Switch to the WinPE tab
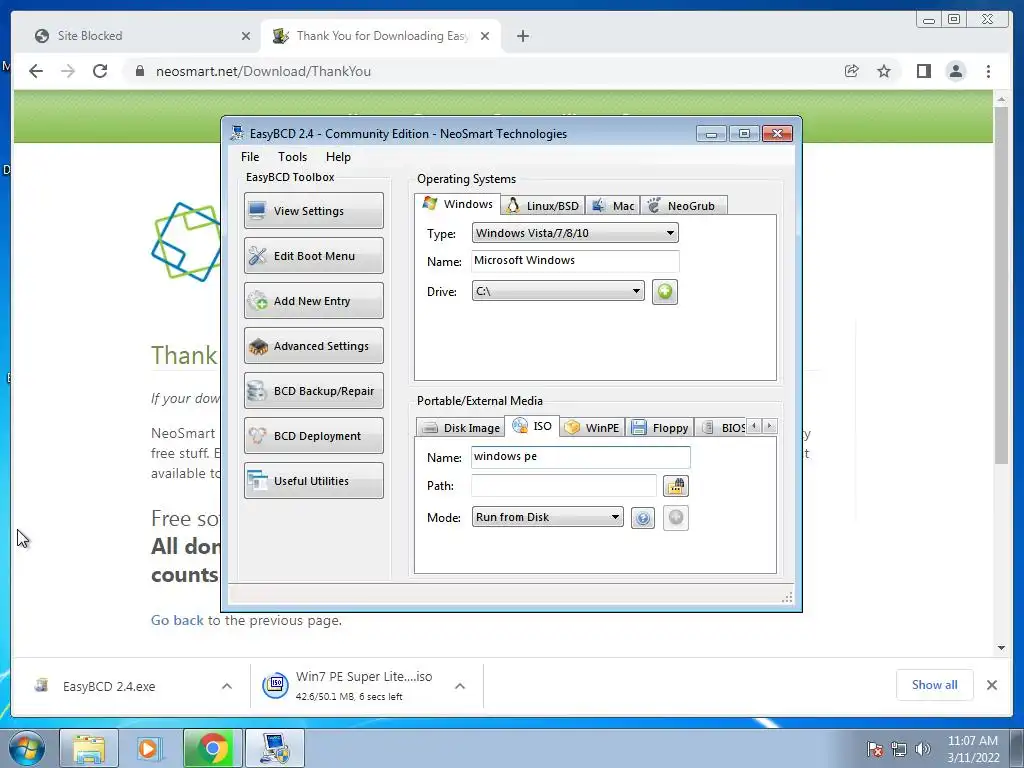This screenshot has width=1024, height=768. pyautogui.click(x=592, y=428)
